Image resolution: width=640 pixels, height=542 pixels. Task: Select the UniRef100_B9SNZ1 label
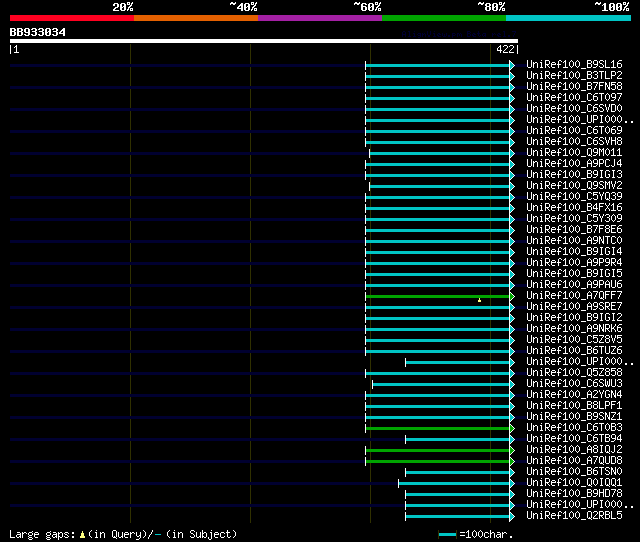click(574, 417)
